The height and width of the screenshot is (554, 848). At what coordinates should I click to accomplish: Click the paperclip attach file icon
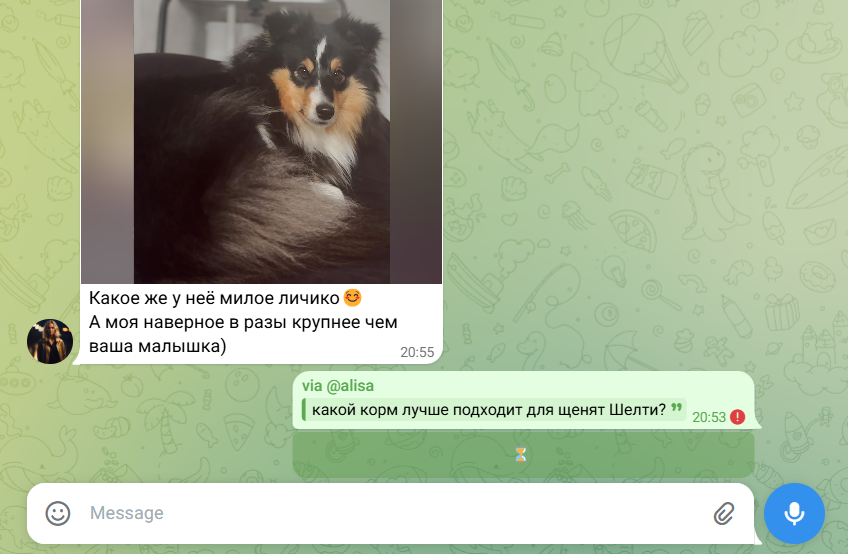click(724, 513)
